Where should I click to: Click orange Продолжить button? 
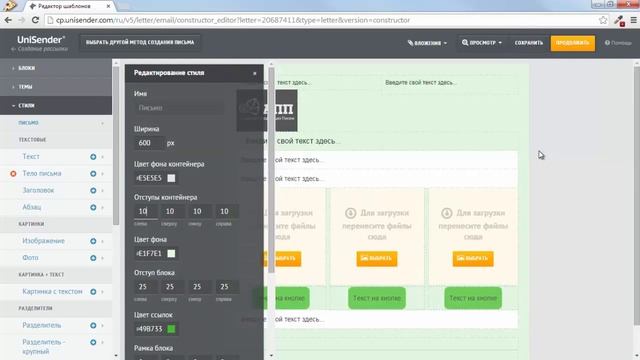(x=573, y=43)
